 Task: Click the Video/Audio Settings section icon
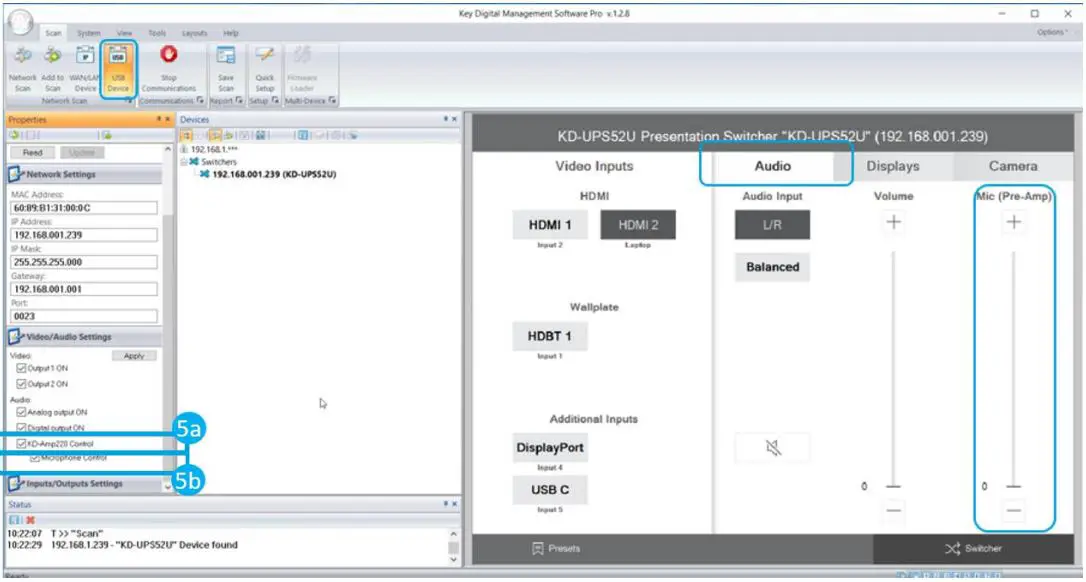point(16,337)
